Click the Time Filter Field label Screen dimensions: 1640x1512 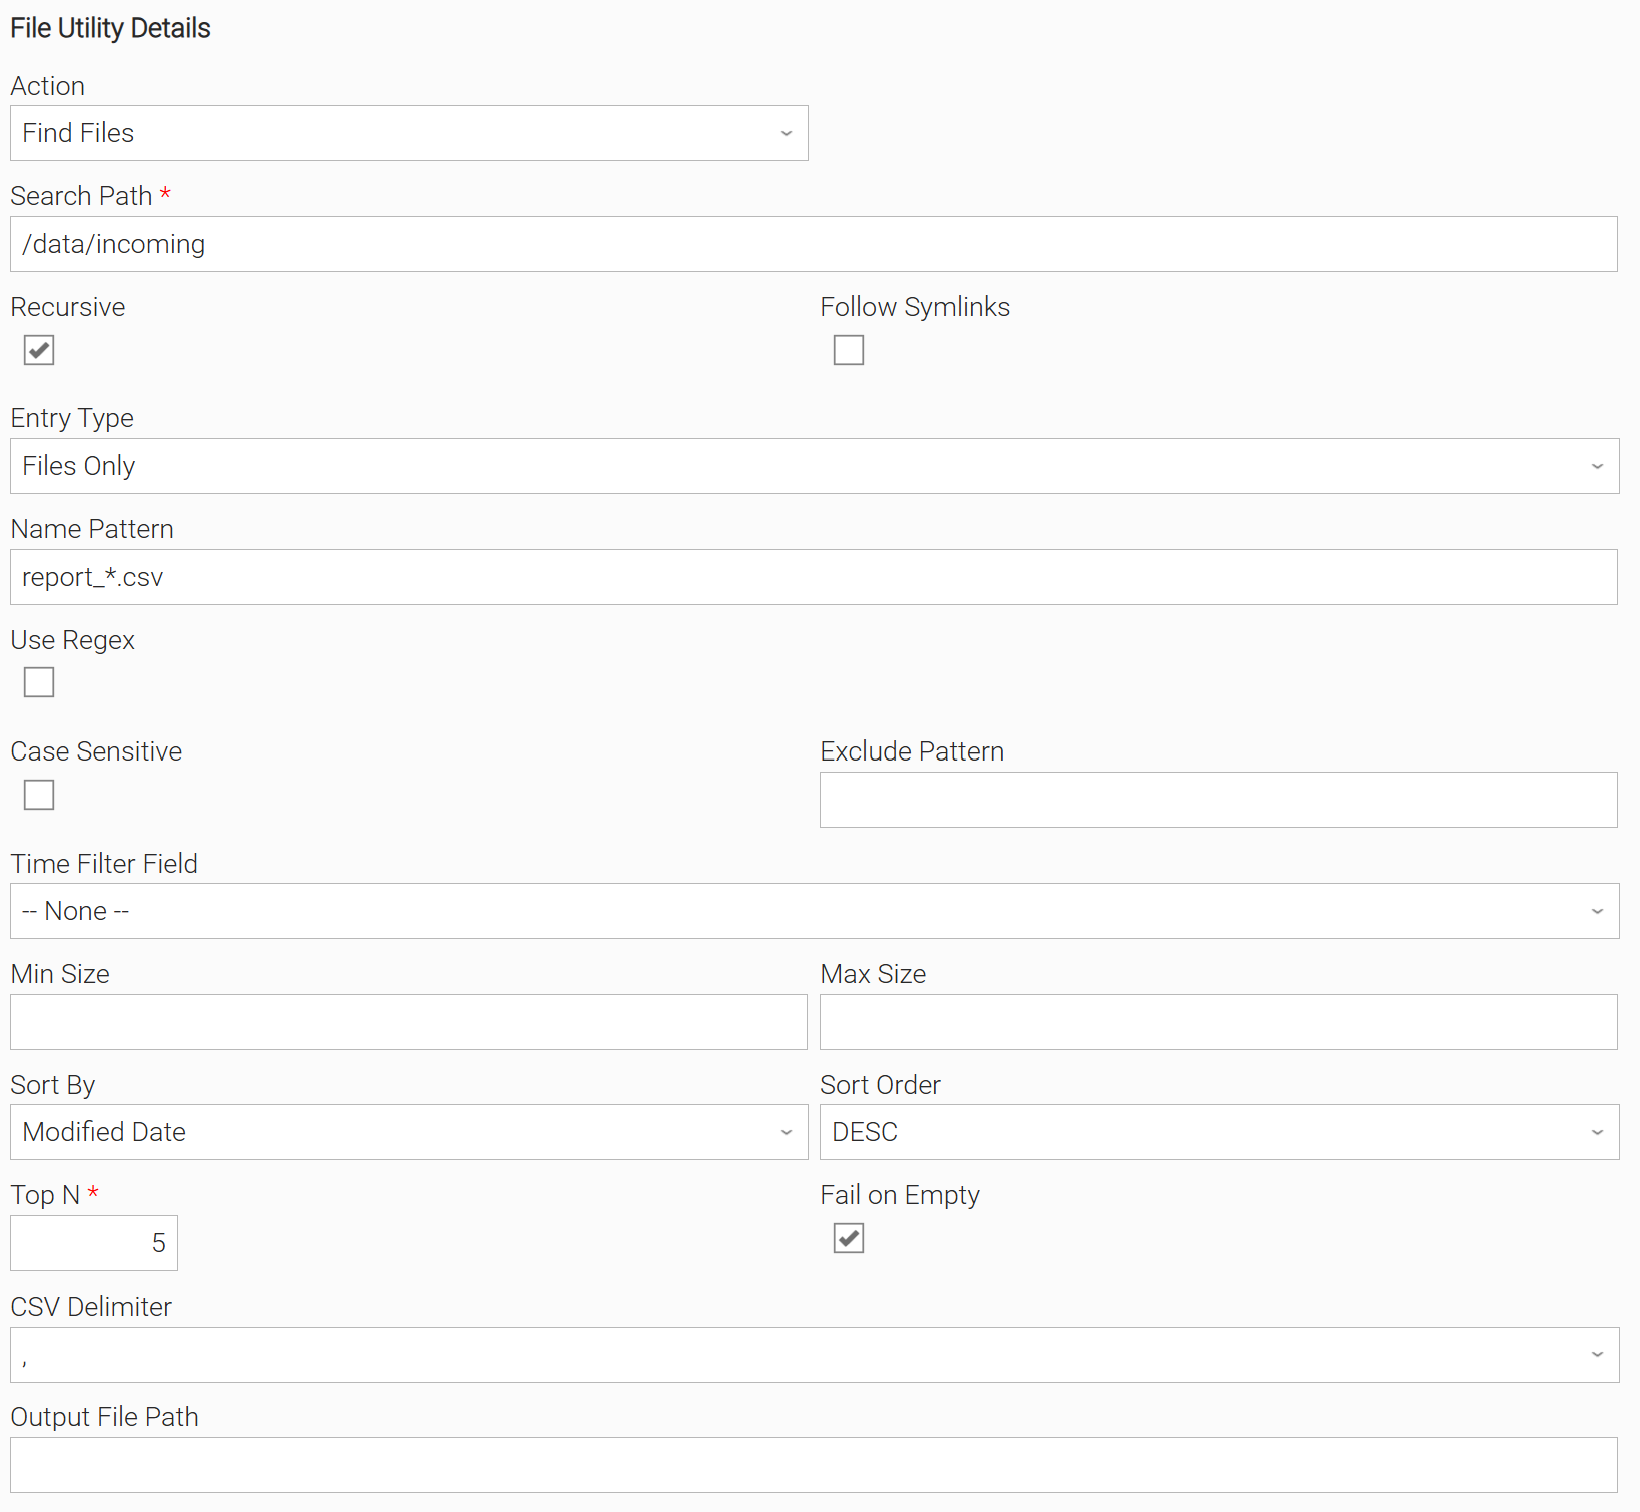click(x=104, y=863)
